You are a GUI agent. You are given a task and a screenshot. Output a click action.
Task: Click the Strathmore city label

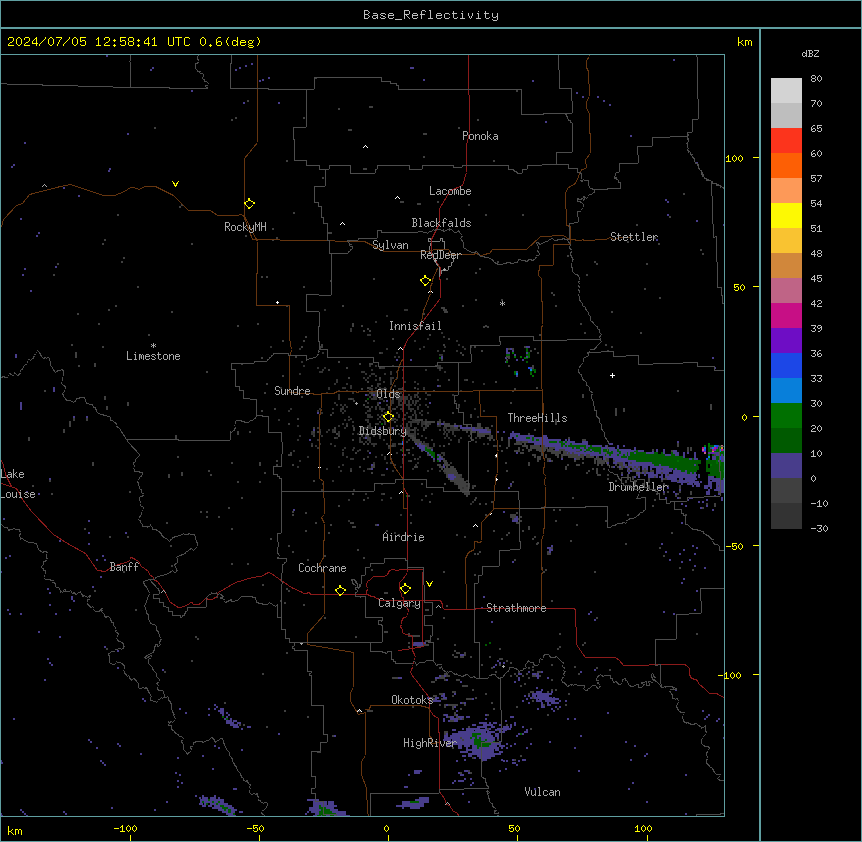pos(516,608)
